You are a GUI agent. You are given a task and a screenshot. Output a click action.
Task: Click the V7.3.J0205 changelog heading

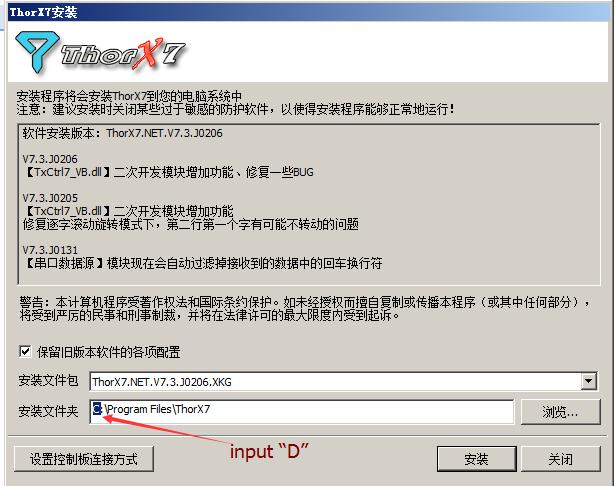pos(50,198)
